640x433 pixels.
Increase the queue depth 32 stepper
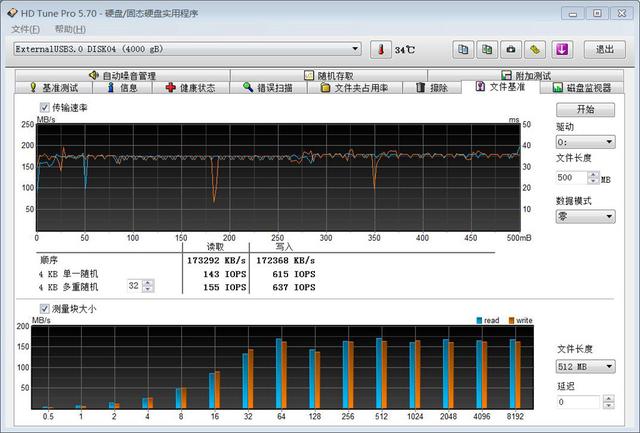tap(148, 282)
